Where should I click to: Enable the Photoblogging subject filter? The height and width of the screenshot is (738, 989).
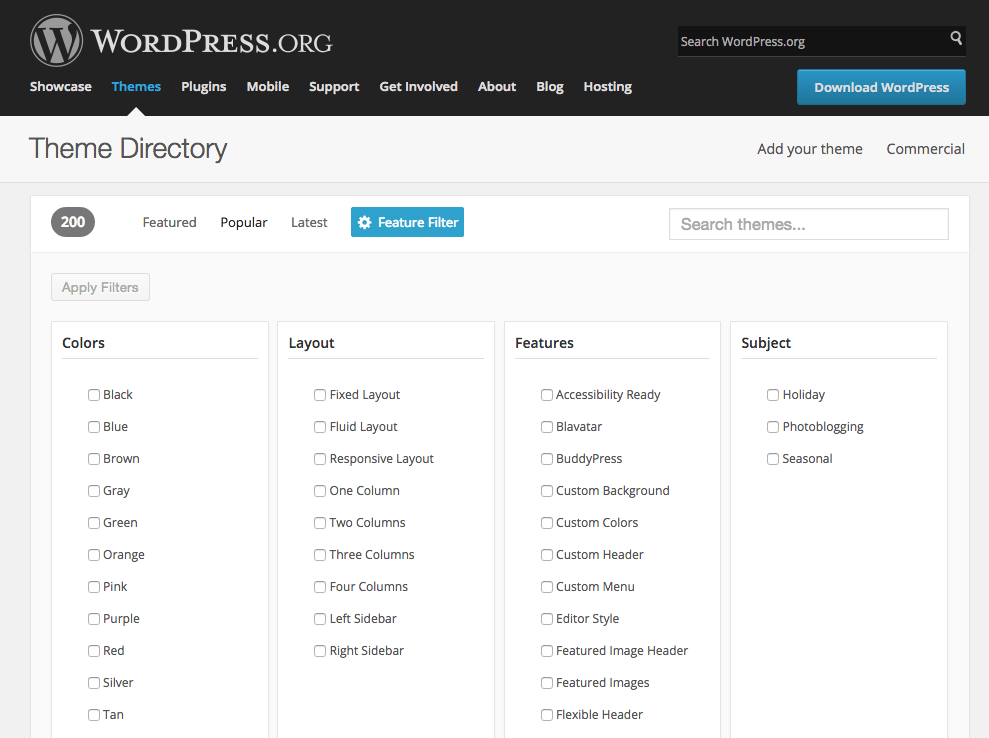pos(773,427)
